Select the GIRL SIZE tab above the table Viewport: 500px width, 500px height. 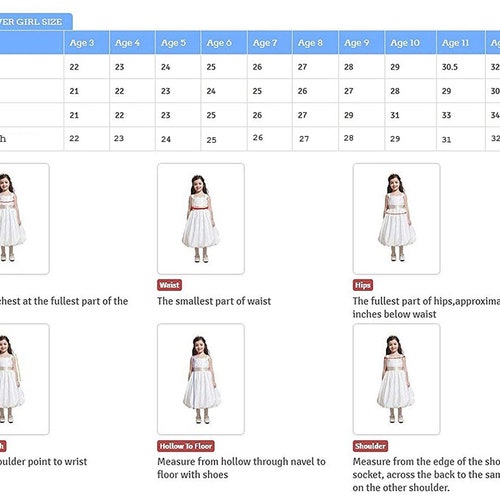coord(35,22)
